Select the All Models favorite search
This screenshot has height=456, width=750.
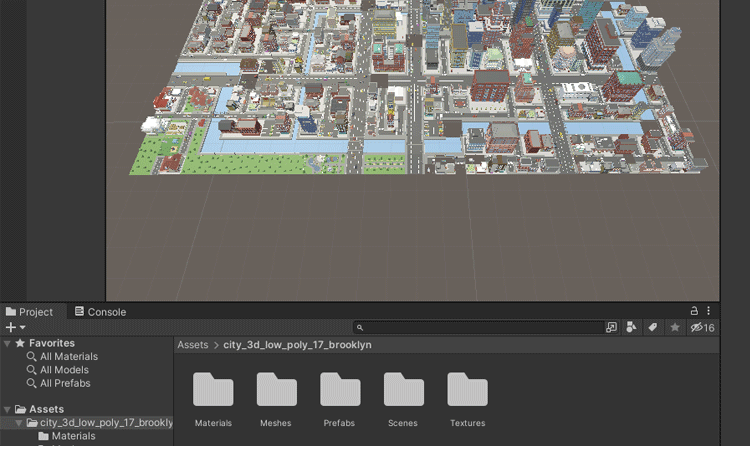(x=64, y=370)
